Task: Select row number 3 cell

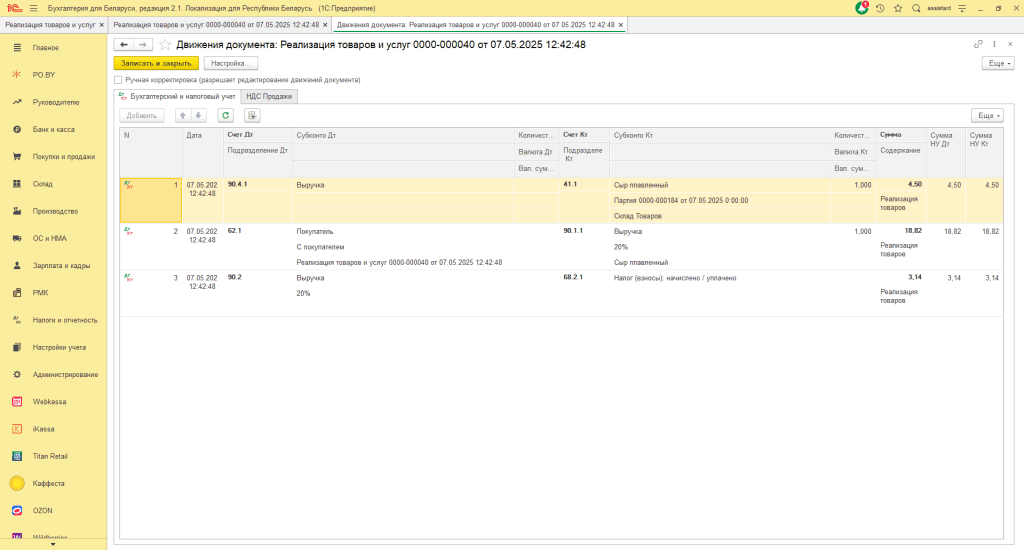Action: [x=151, y=293]
